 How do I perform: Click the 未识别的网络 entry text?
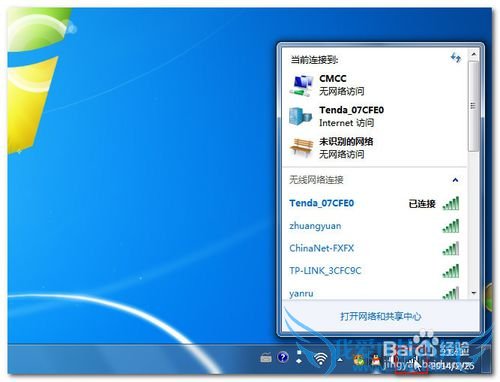[x=346, y=142]
